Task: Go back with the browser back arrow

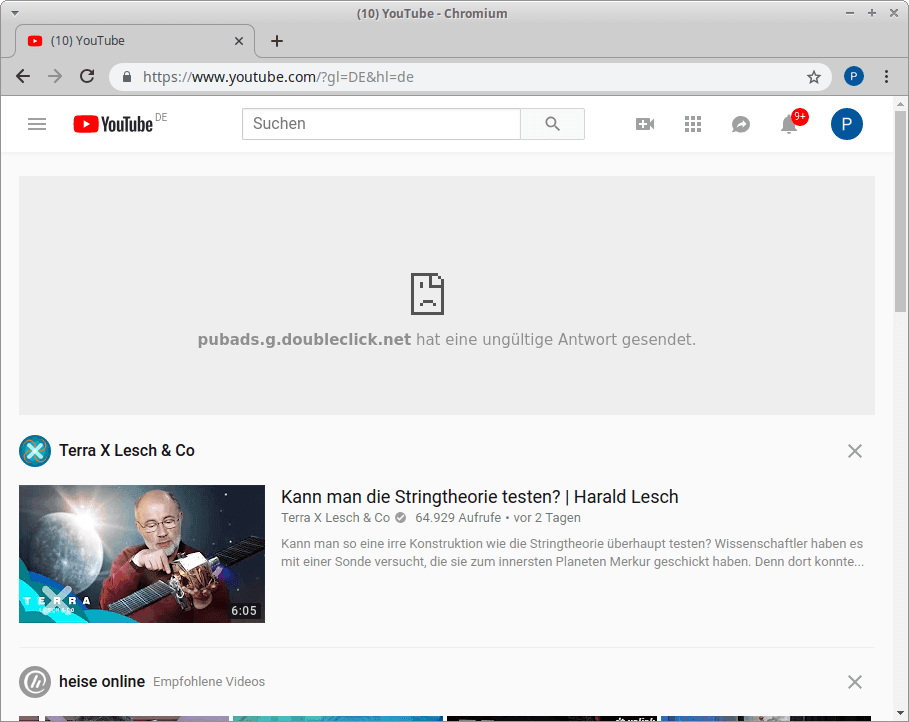Action: 23,77
